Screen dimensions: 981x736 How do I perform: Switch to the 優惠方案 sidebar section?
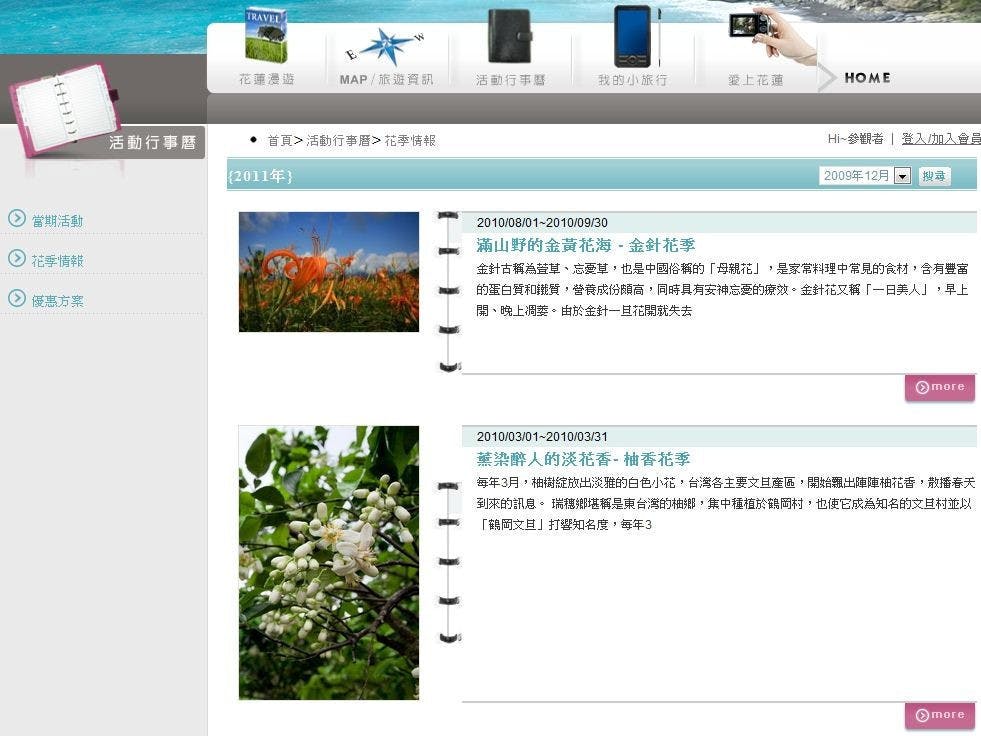[x=55, y=300]
